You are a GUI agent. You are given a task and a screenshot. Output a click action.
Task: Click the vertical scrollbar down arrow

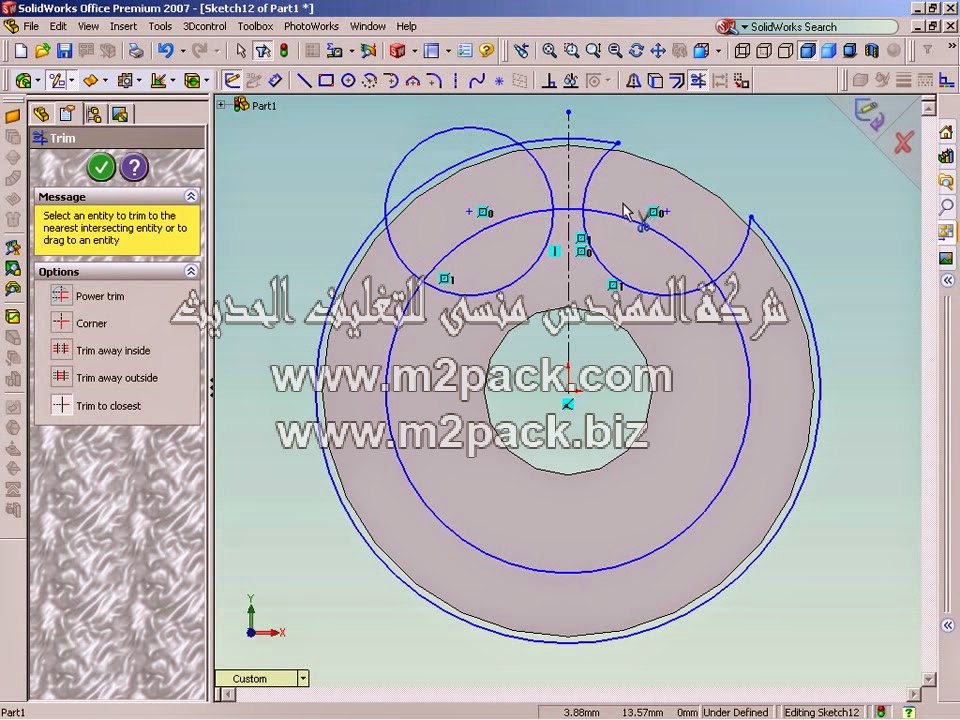click(x=929, y=679)
